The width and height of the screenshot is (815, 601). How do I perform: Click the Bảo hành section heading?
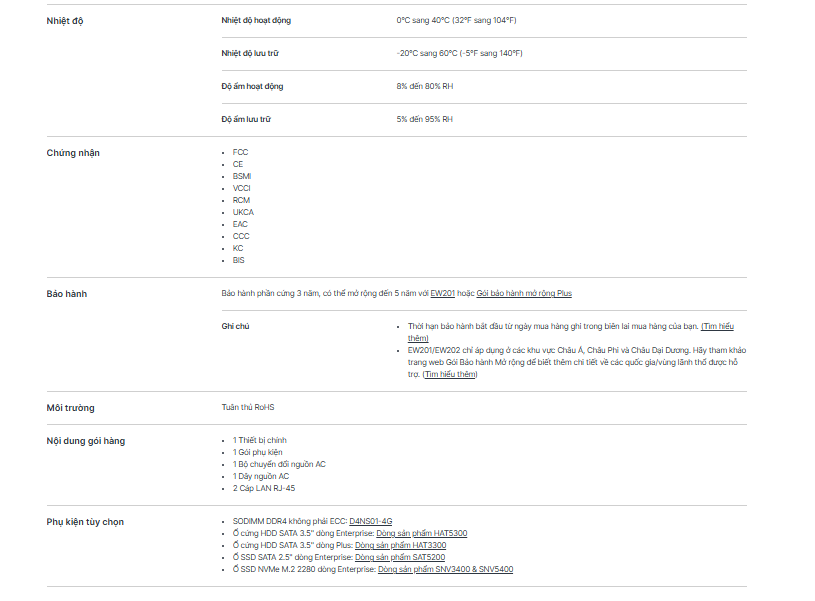(67, 294)
